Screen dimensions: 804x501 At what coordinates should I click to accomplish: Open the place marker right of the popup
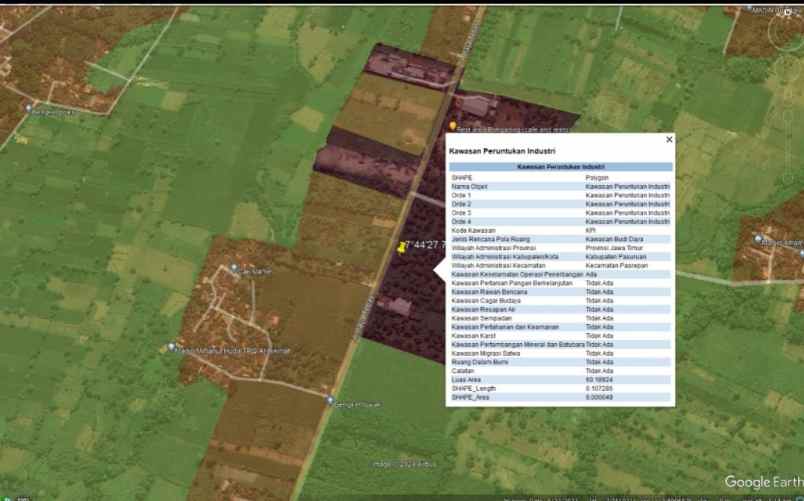(760, 240)
